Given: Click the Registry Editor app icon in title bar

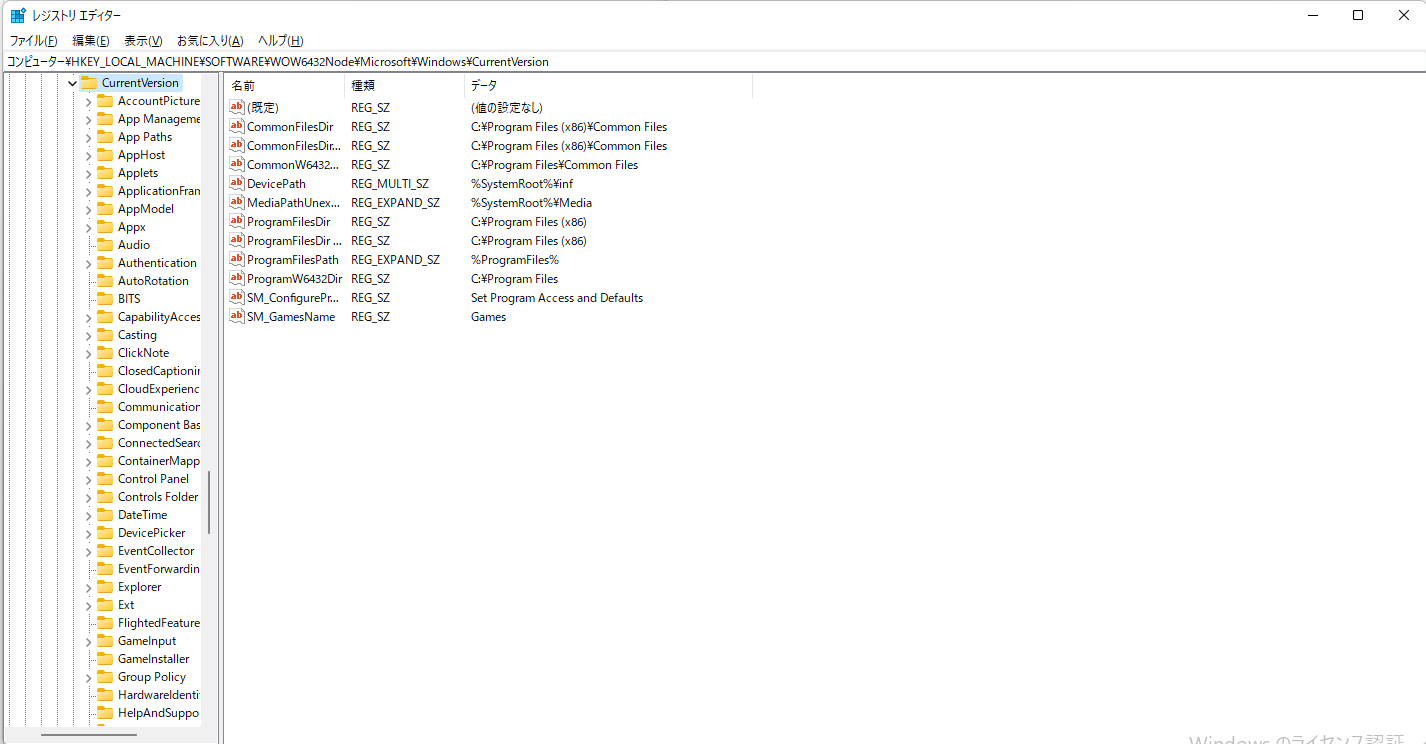Looking at the screenshot, I should click(x=18, y=15).
